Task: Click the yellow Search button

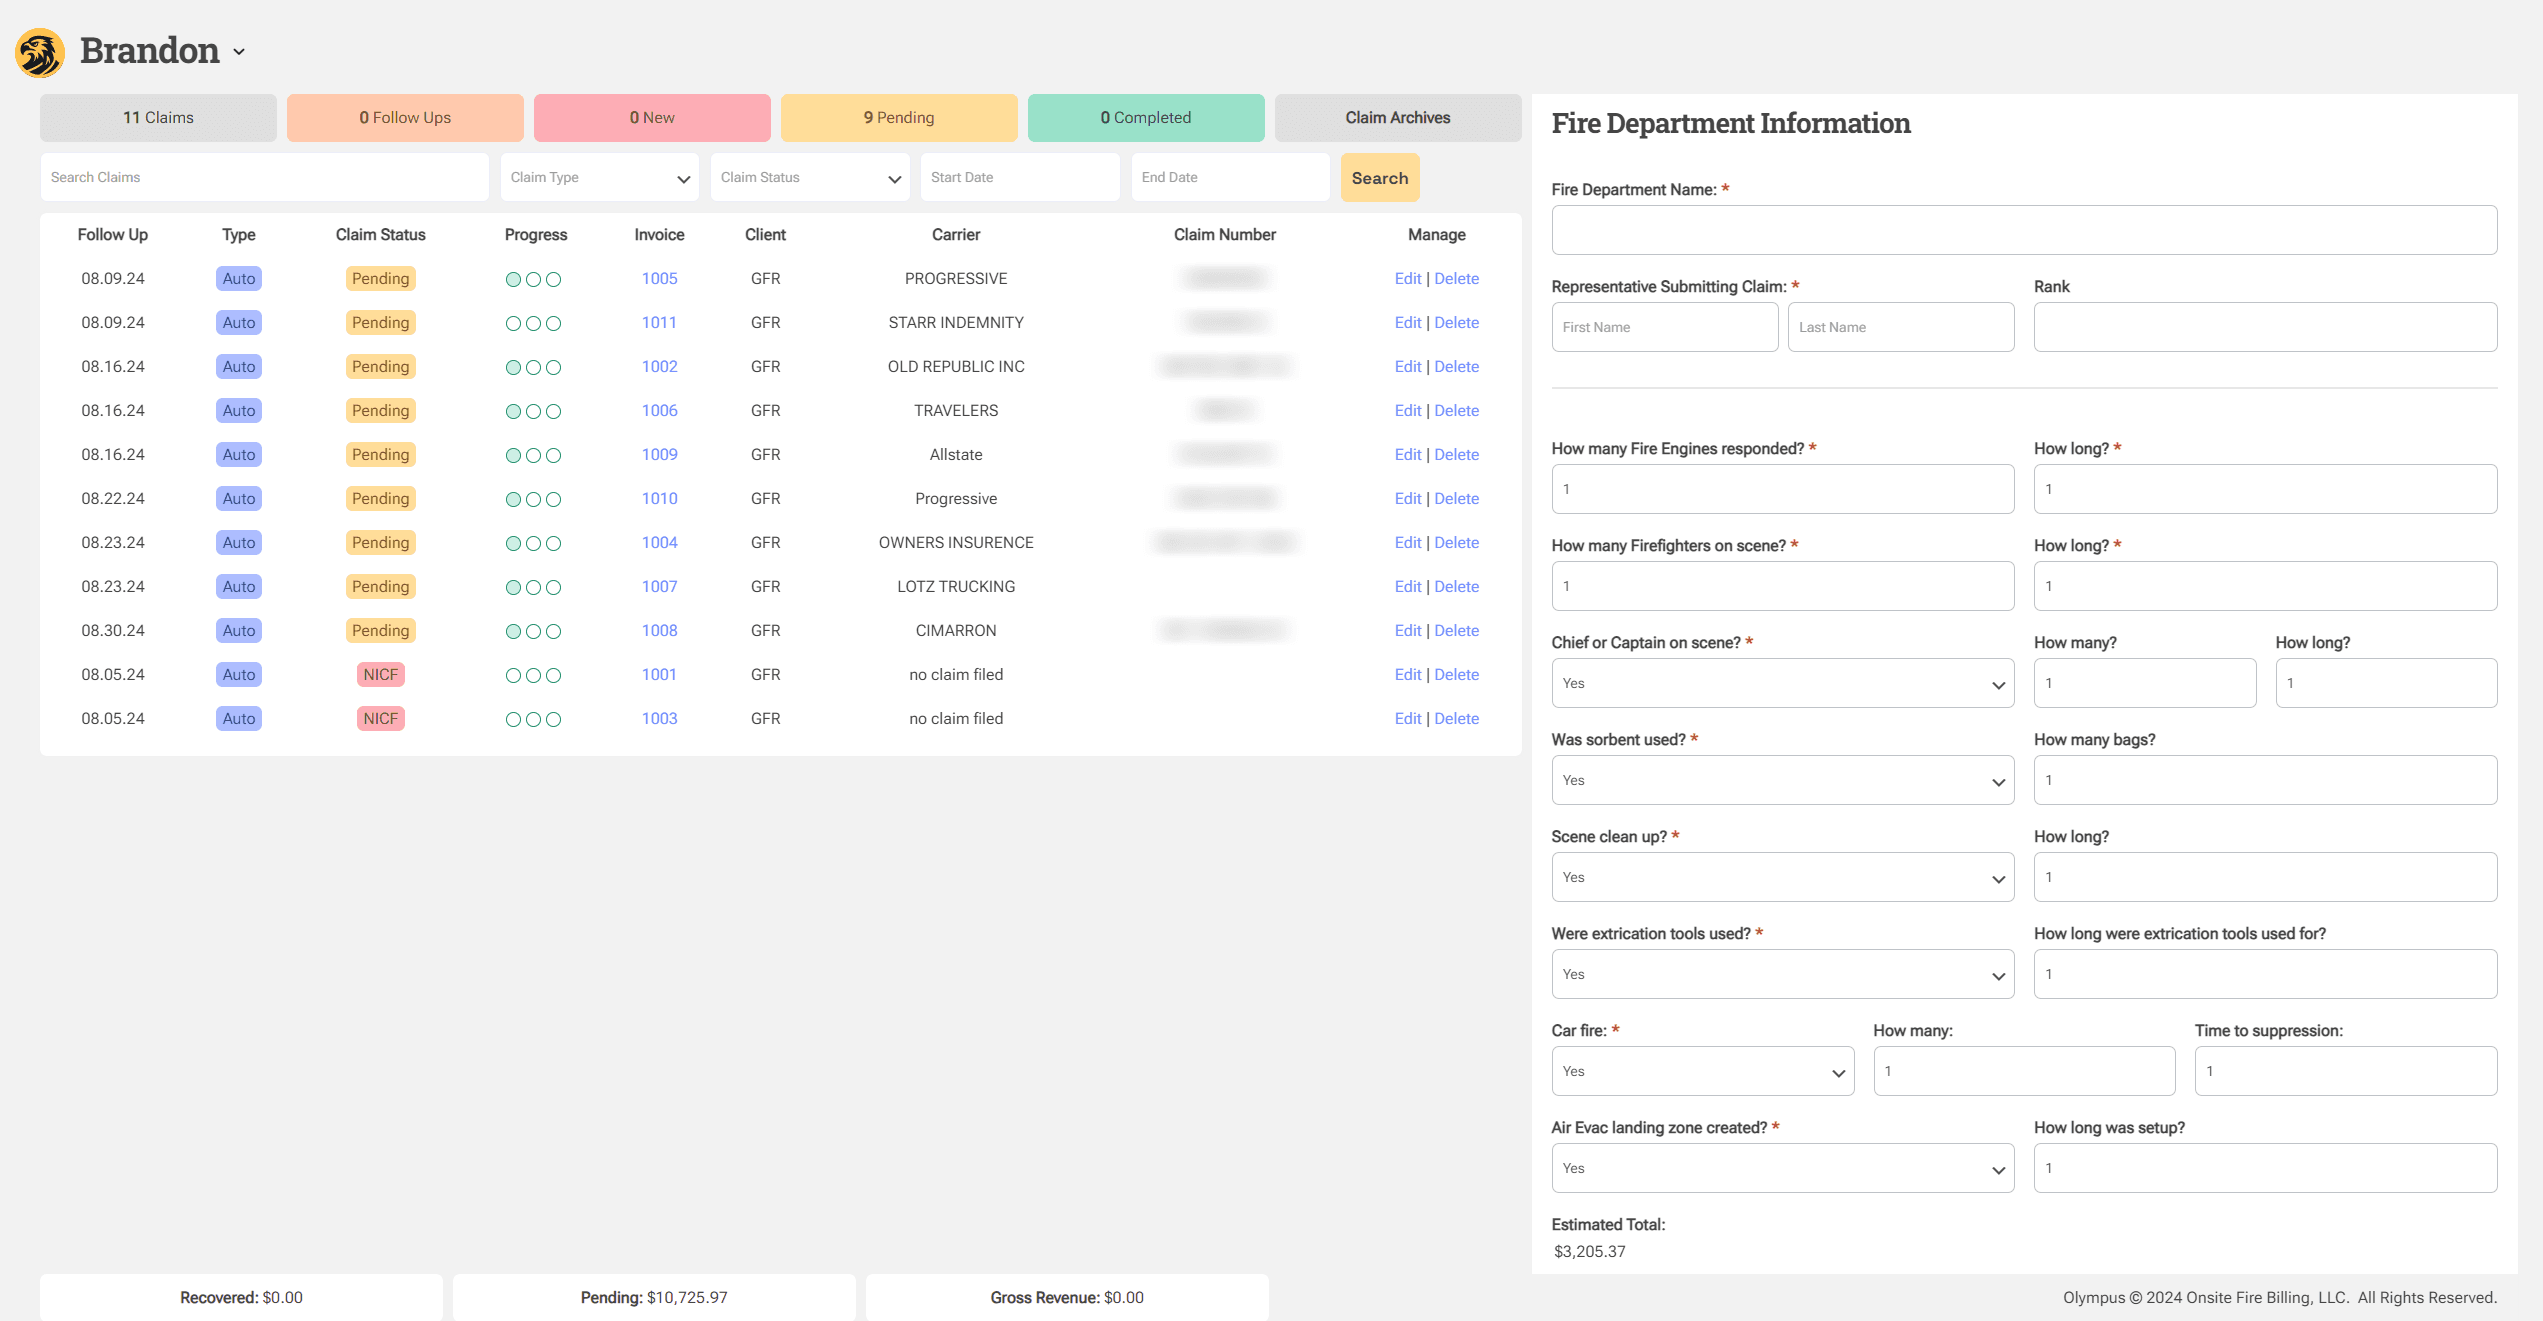Action: [1380, 177]
